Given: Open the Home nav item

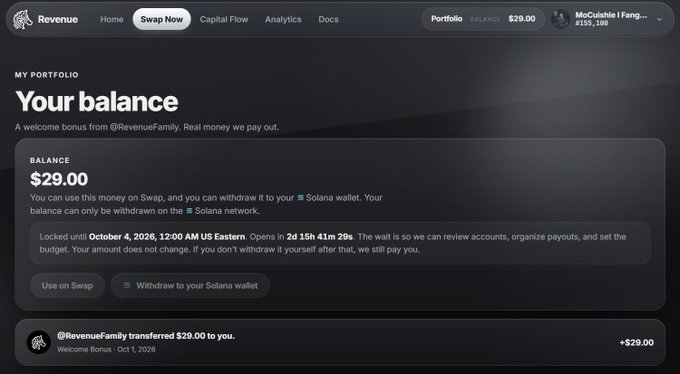Looking at the screenshot, I should coord(112,20).
